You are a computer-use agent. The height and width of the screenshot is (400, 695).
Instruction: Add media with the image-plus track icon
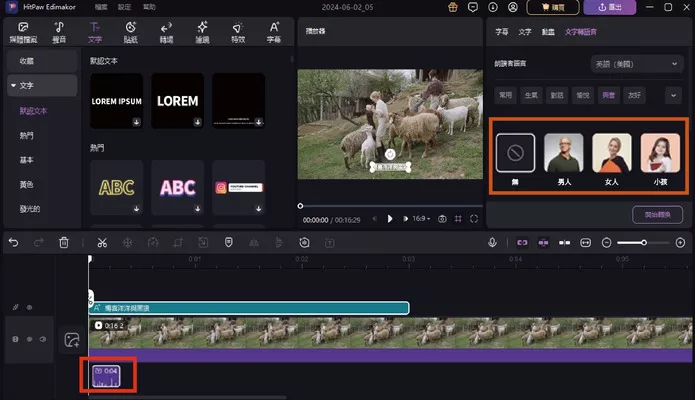(x=72, y=340)
